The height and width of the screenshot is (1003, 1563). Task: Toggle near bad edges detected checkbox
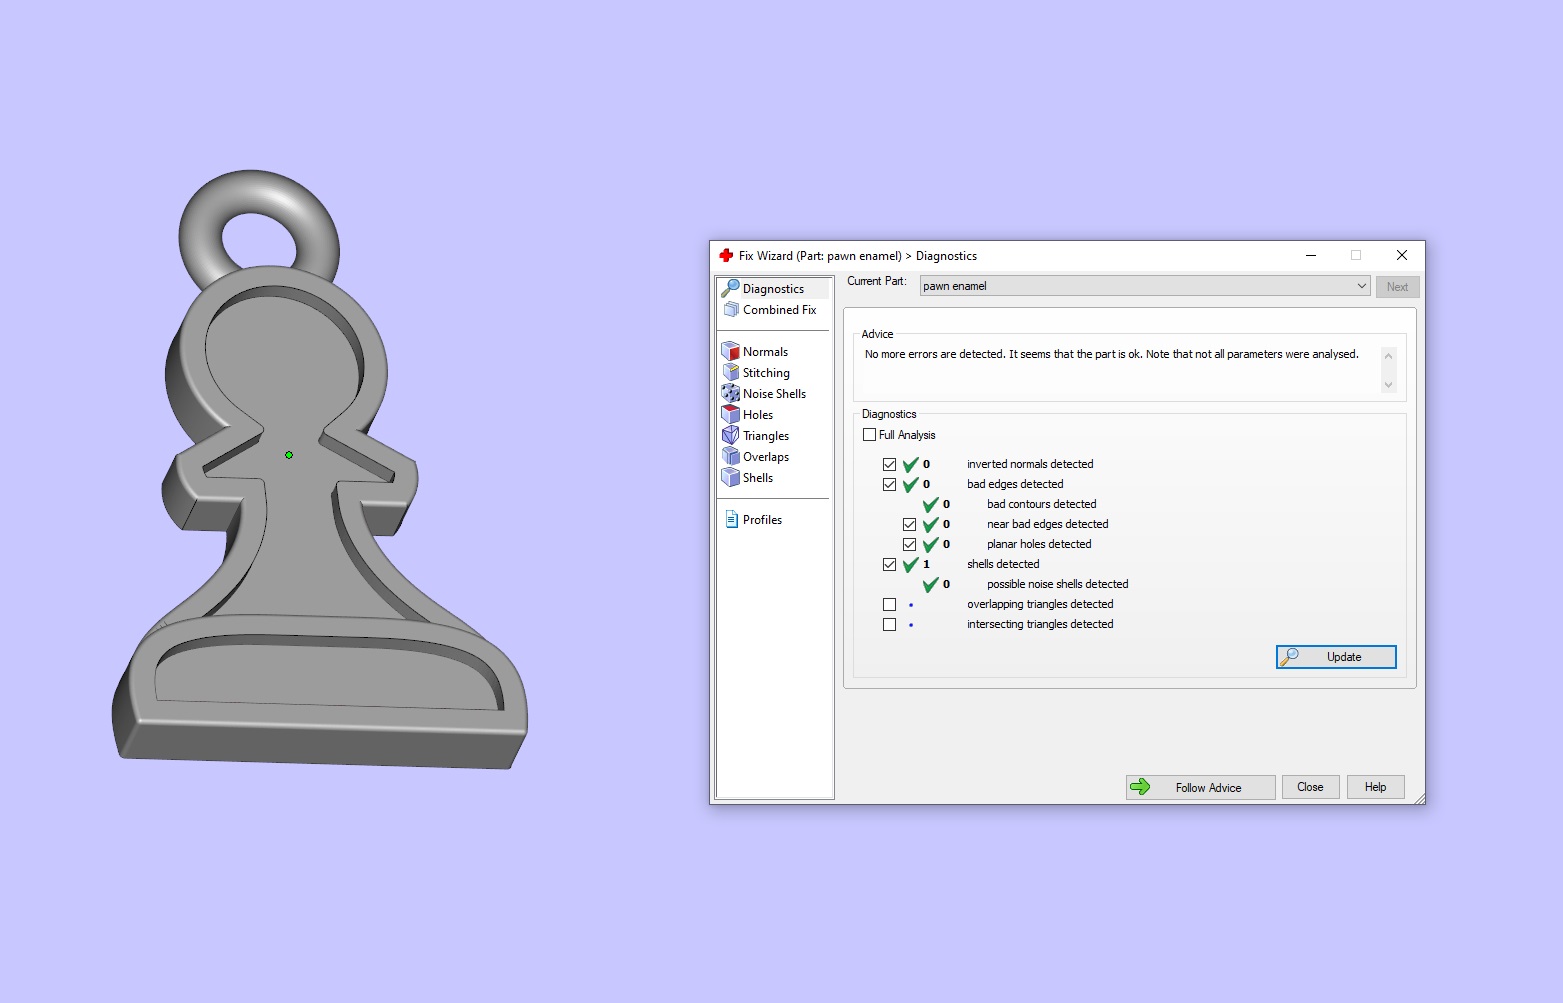click(910, 525)
